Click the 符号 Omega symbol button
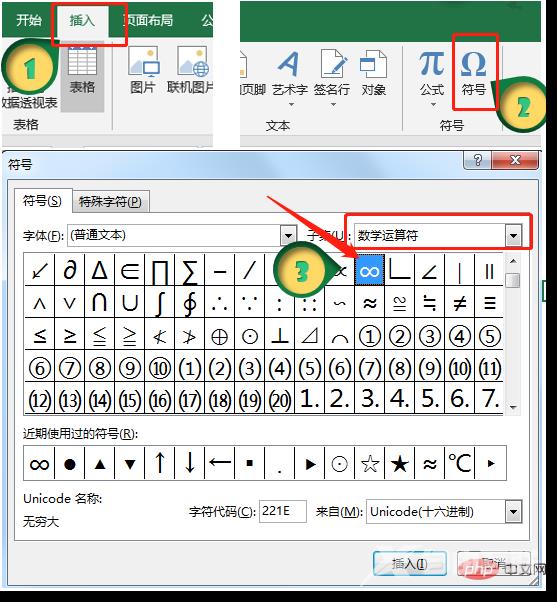557x602 pixels. tap(474, 73)
